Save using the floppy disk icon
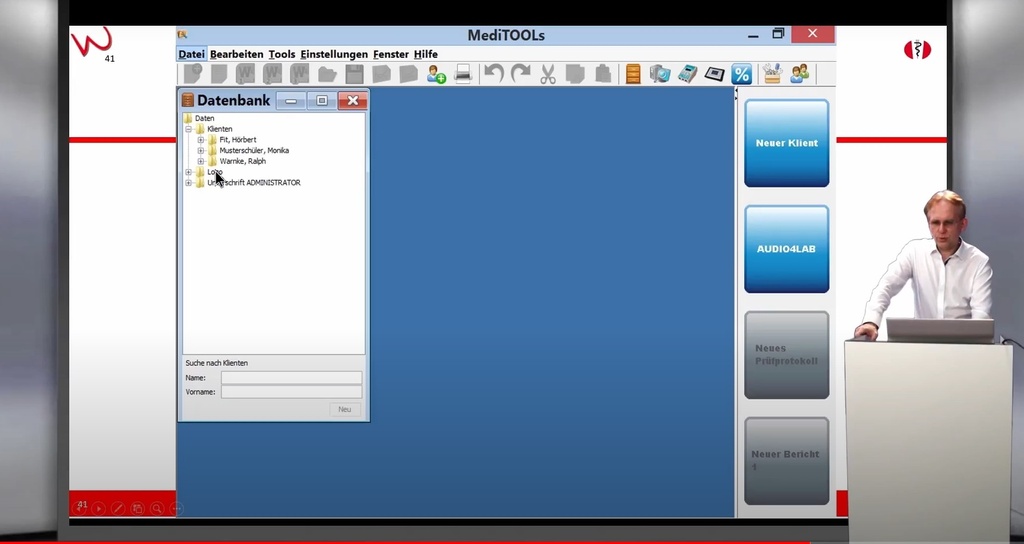The height and width of the screenshot is (544, 1024). [x=354, y=74]
